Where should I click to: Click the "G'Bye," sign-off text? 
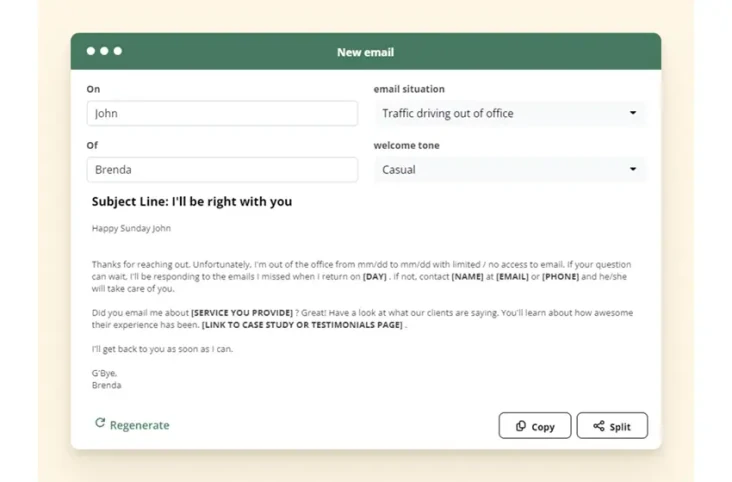(x=105, y=373)
